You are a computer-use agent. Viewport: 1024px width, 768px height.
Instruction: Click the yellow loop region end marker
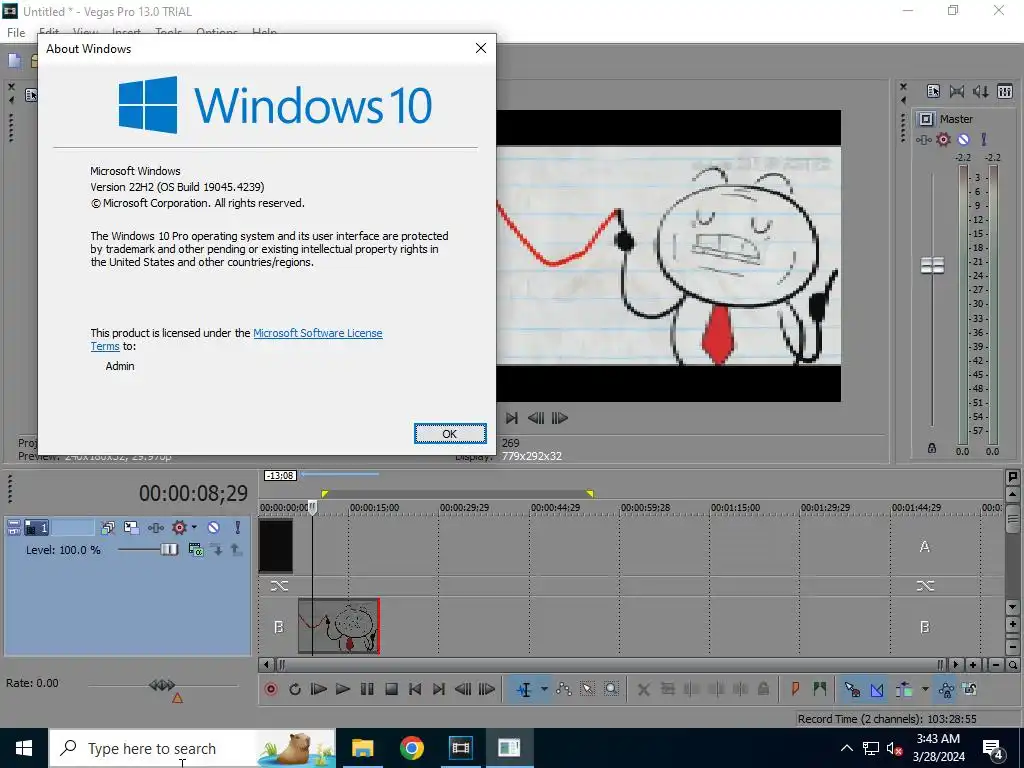(x=590, y=494)
